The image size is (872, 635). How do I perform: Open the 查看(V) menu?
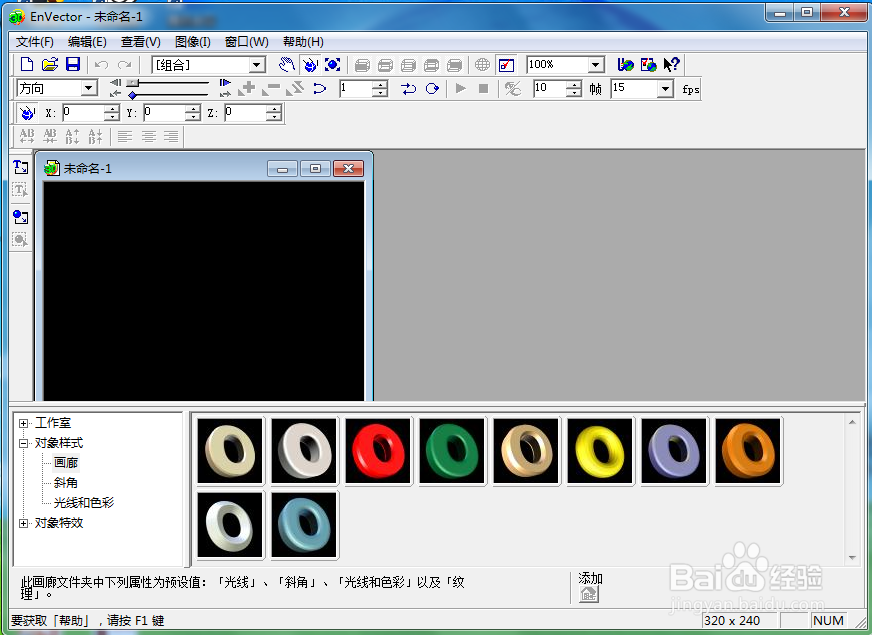pos(141,42)
